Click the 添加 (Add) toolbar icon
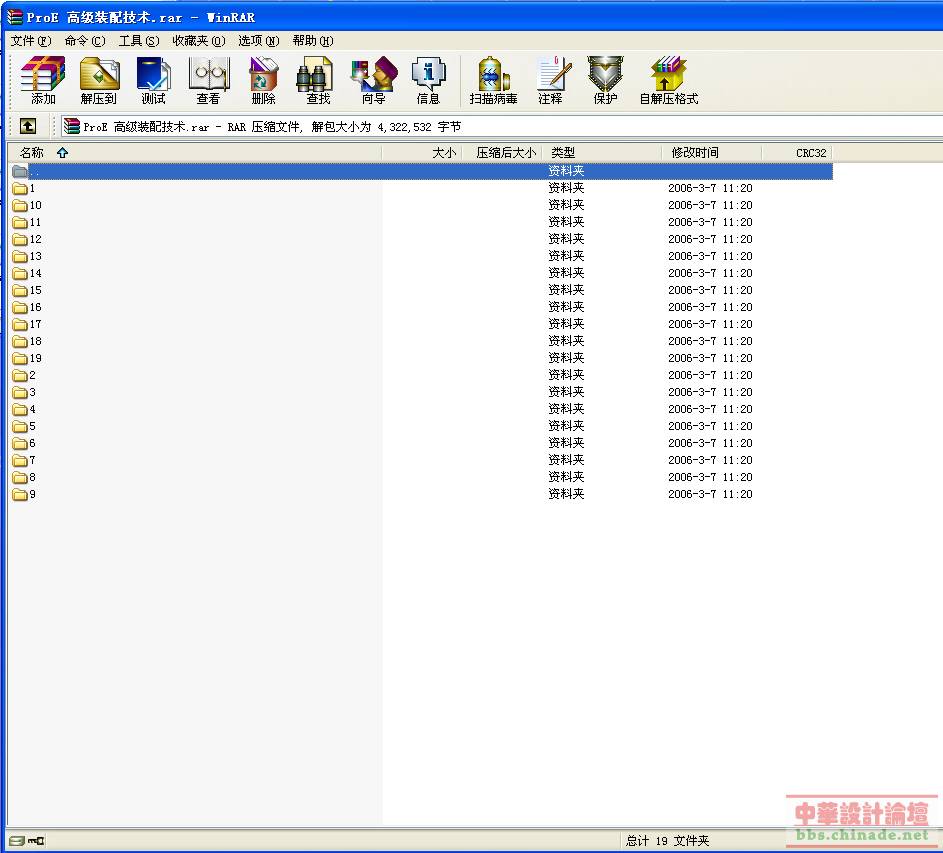This screenshot has width=943, height=853. click(x=43, y=80)
